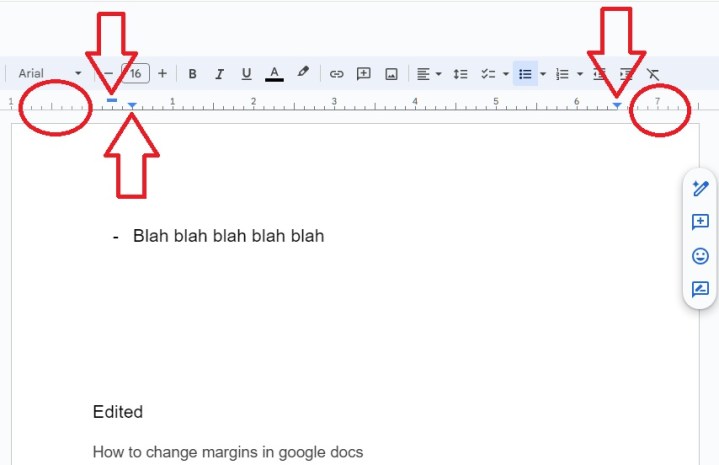Click the right indent marker on ruler
The image size is (719, 465).
click(617, 104)
